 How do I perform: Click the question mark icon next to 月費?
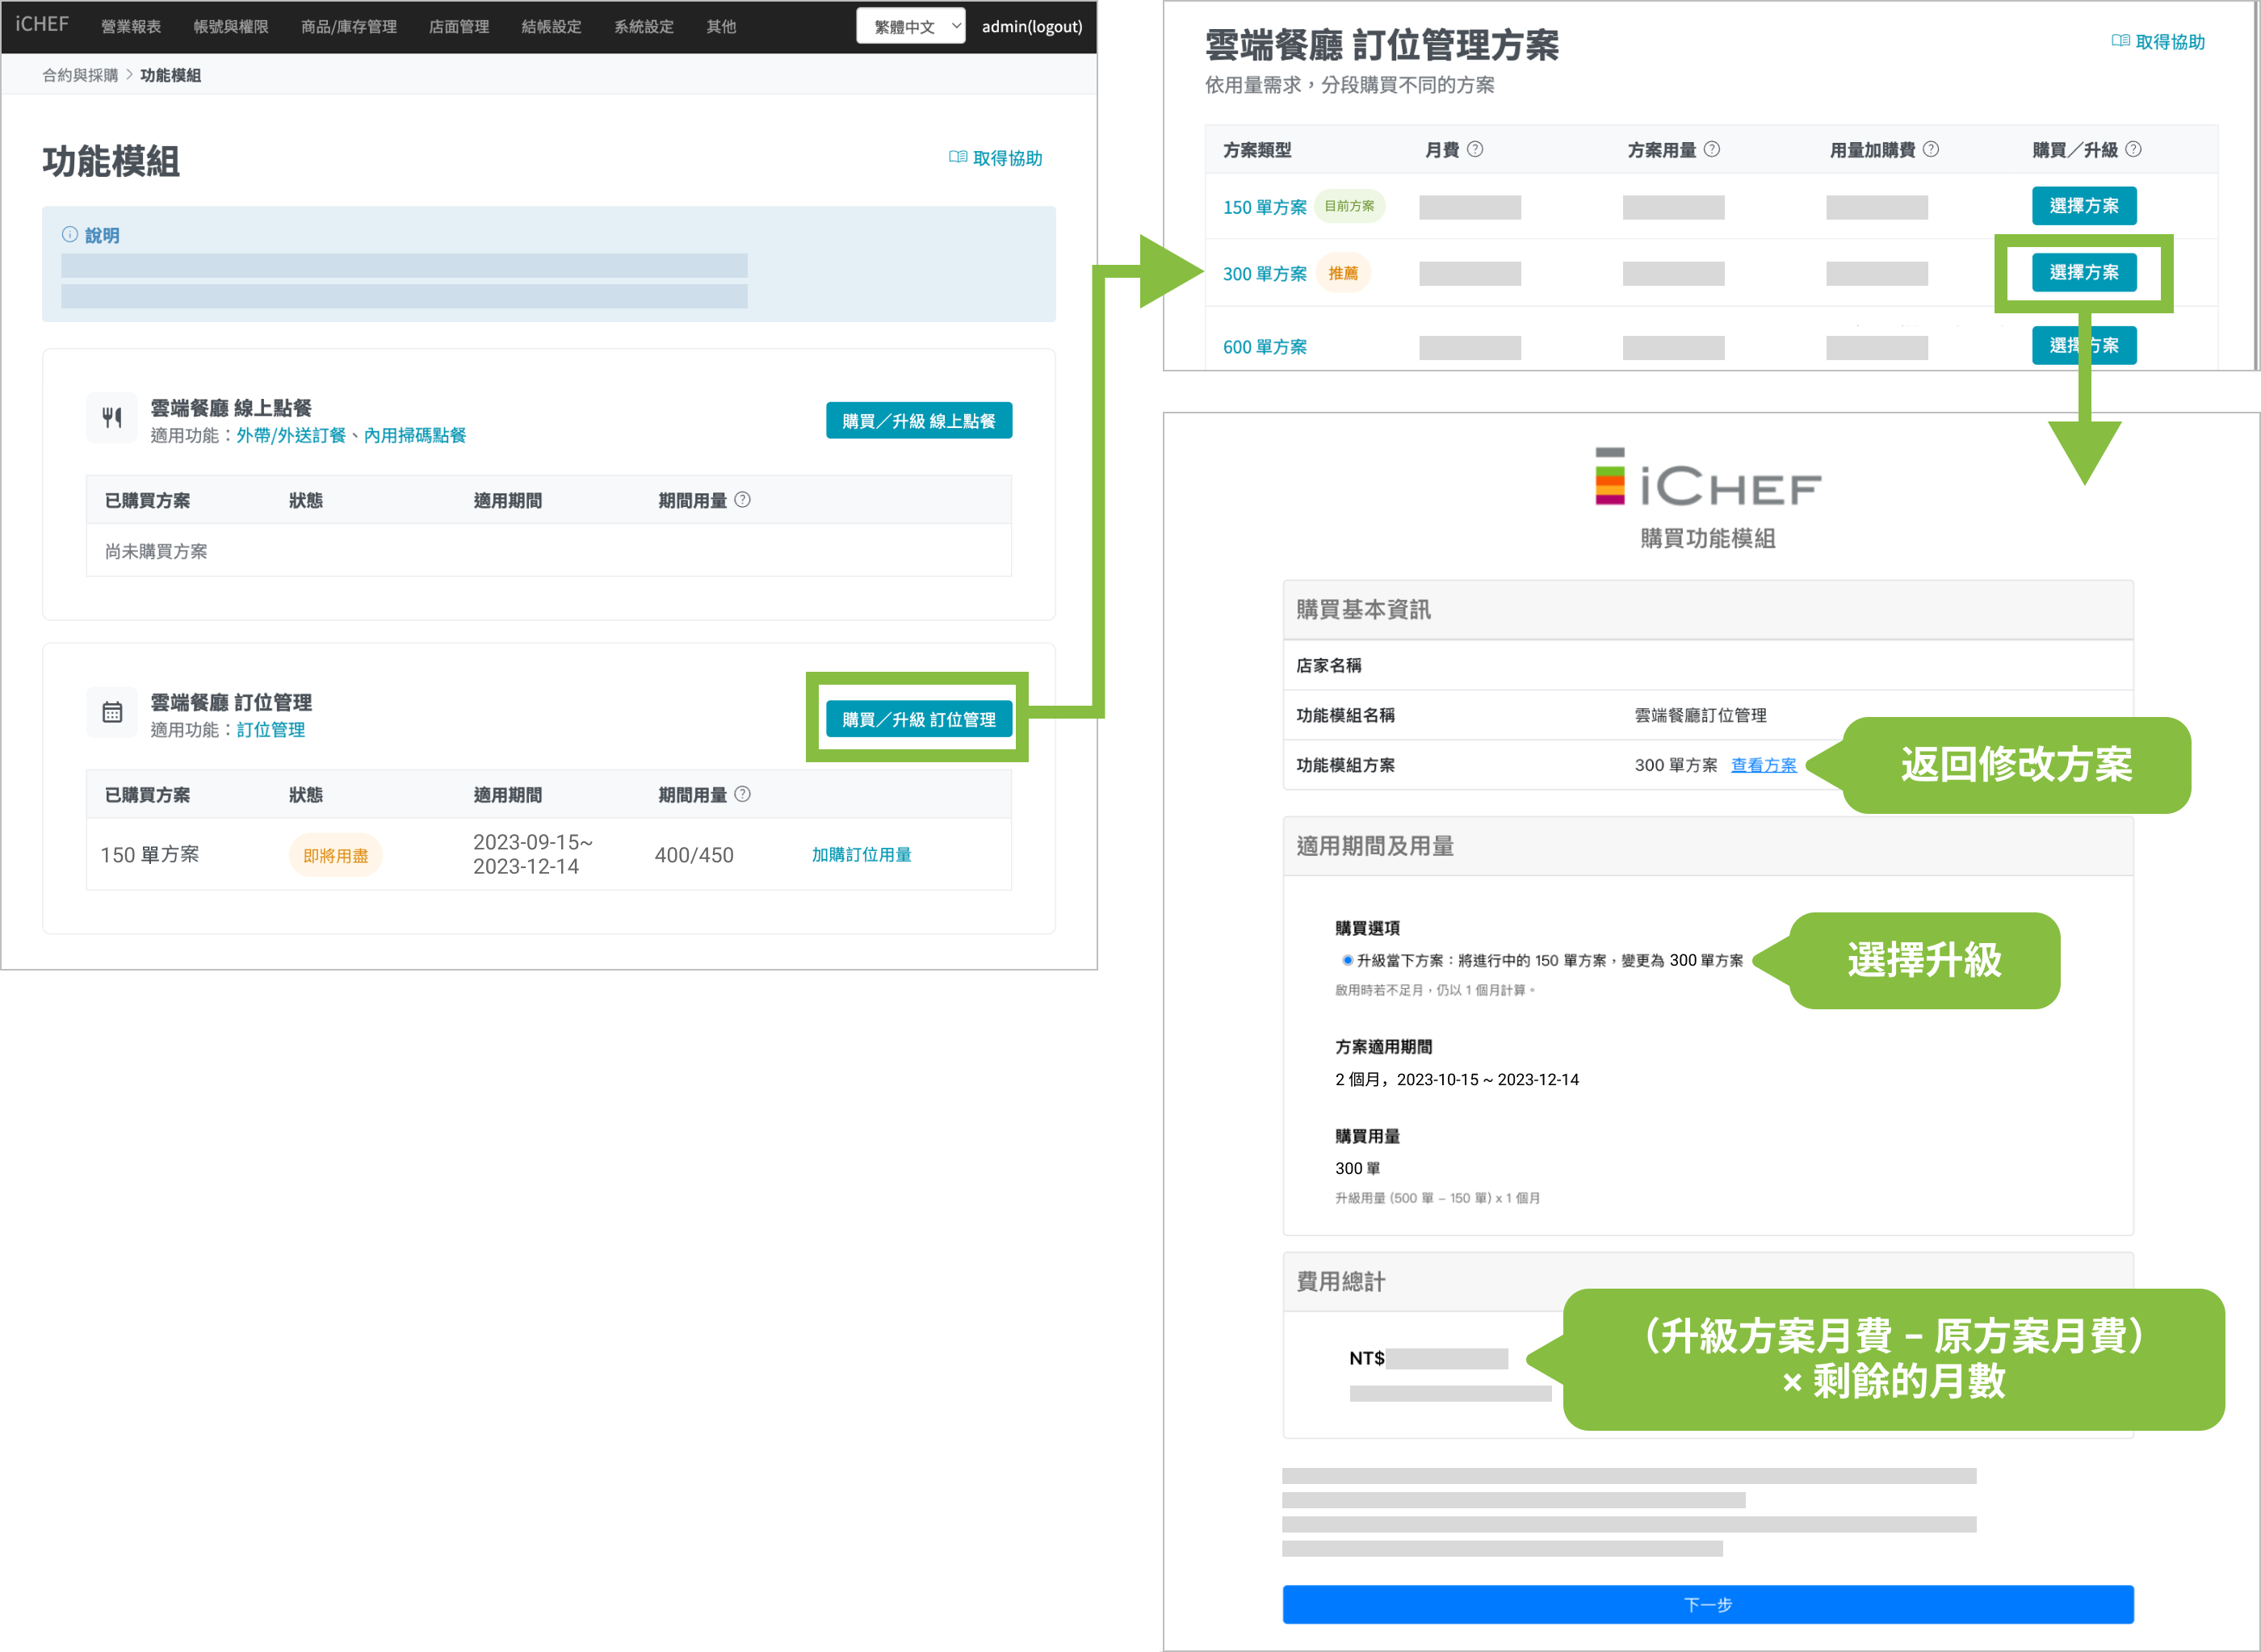1475,149
